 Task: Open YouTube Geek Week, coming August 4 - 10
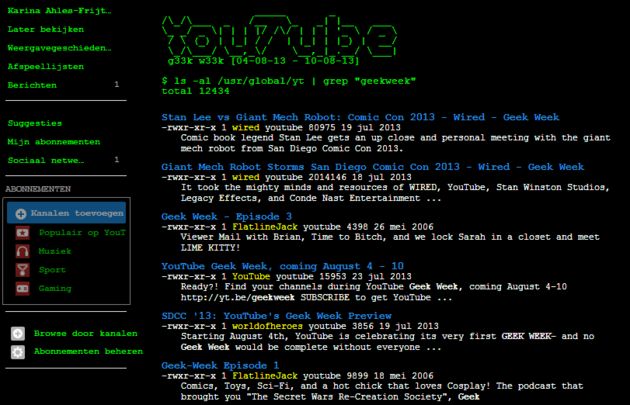pos(282,266)
